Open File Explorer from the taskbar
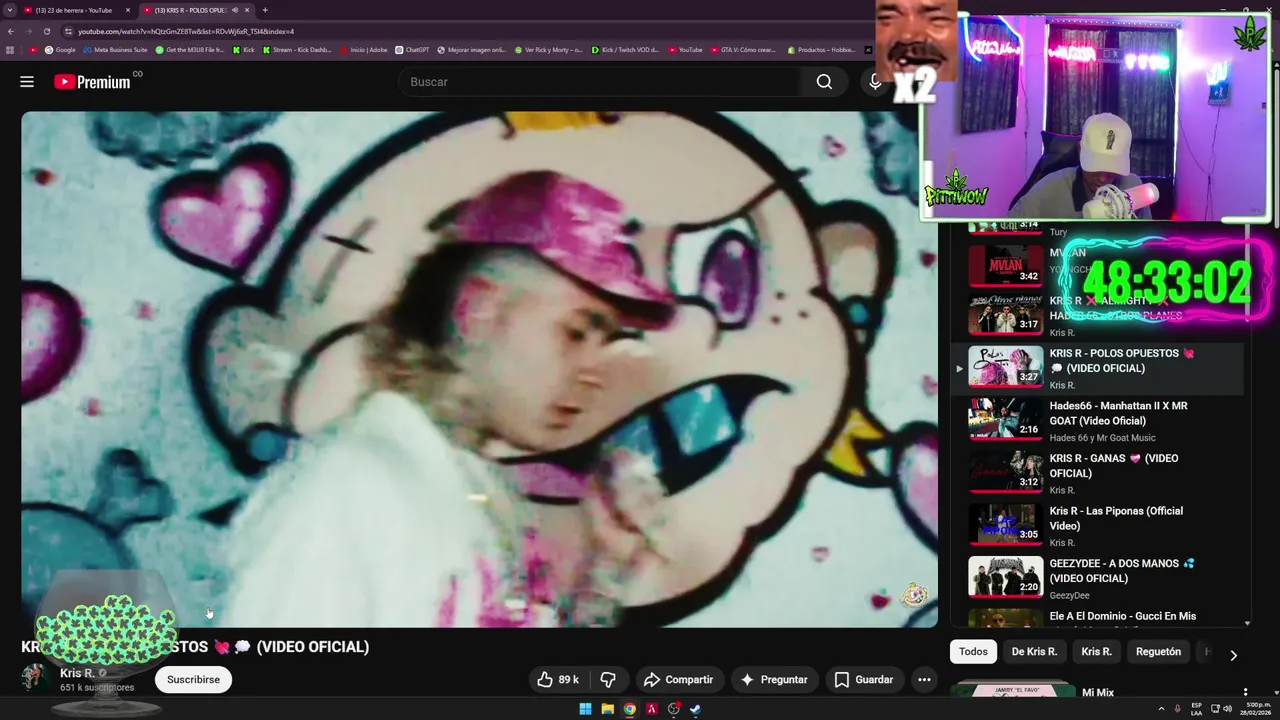The width and height of the screenshot is (1280, 720). [x=607, y=709]
